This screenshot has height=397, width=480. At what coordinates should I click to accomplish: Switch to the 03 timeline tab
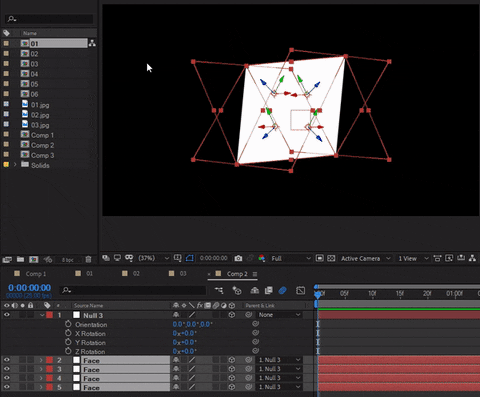point(183,274)
